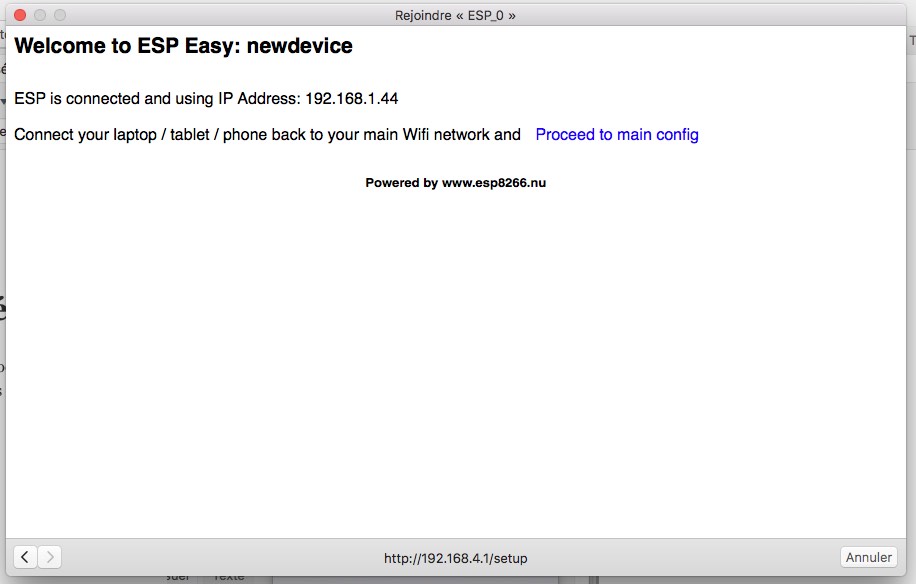The image size is (916, 584).
Task: Click the "Texte" tab visible behind the window
Action: coord(231,576)
